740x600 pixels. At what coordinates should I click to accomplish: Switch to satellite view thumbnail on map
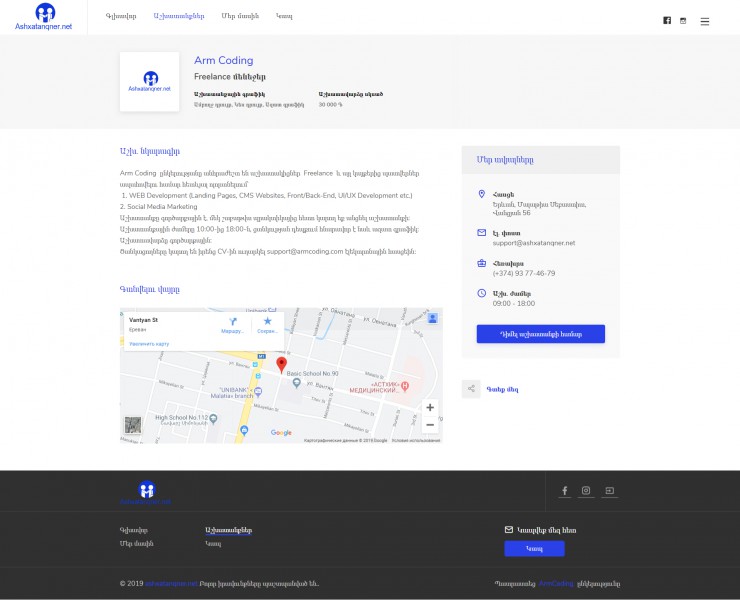[133, 425]
